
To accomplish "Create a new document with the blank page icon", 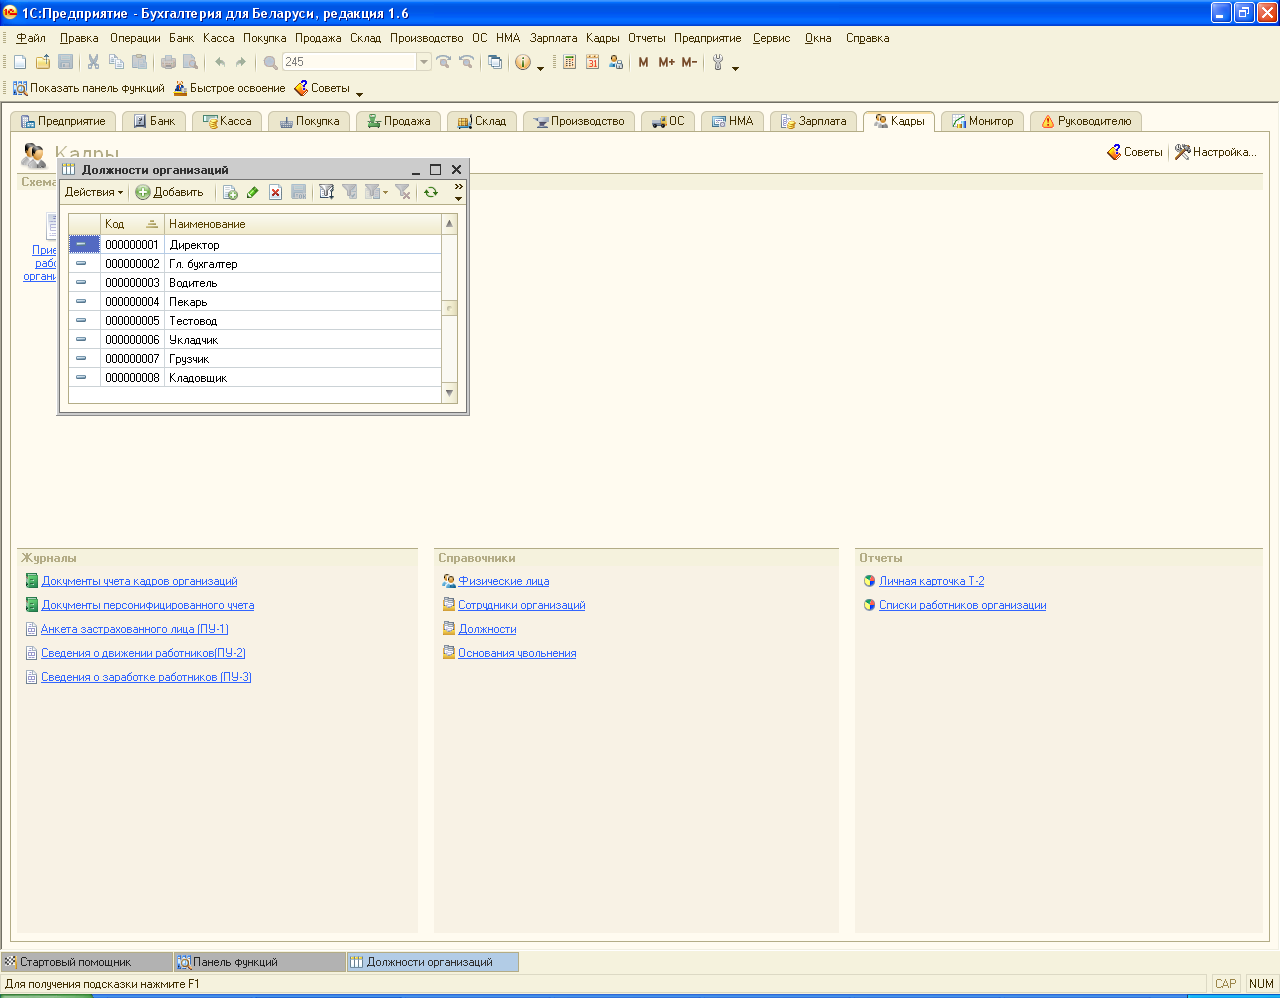I will tap(20, 62).
